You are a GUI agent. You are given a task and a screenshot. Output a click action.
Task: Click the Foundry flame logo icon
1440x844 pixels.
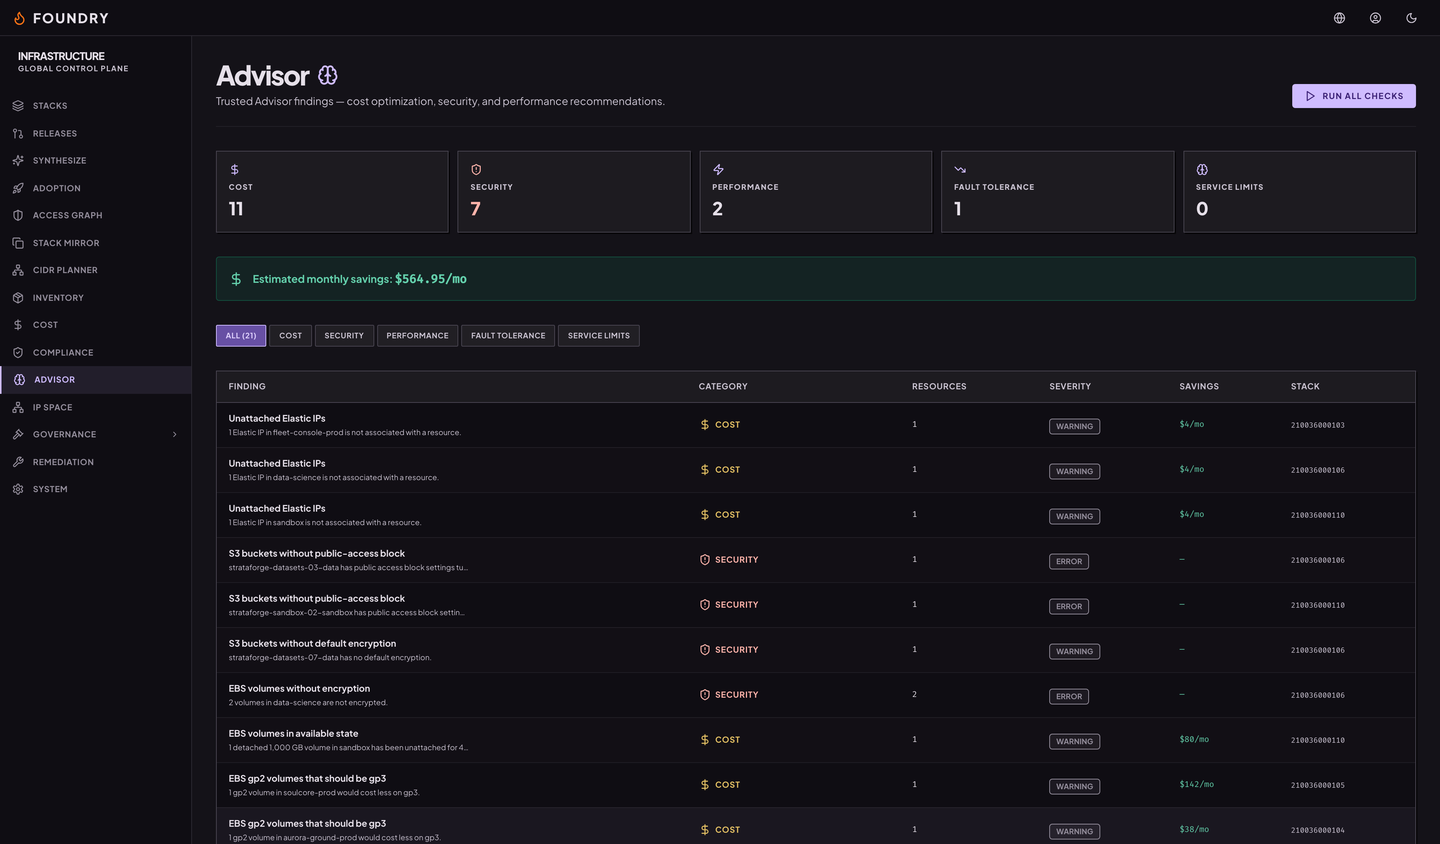coord(19,18)
